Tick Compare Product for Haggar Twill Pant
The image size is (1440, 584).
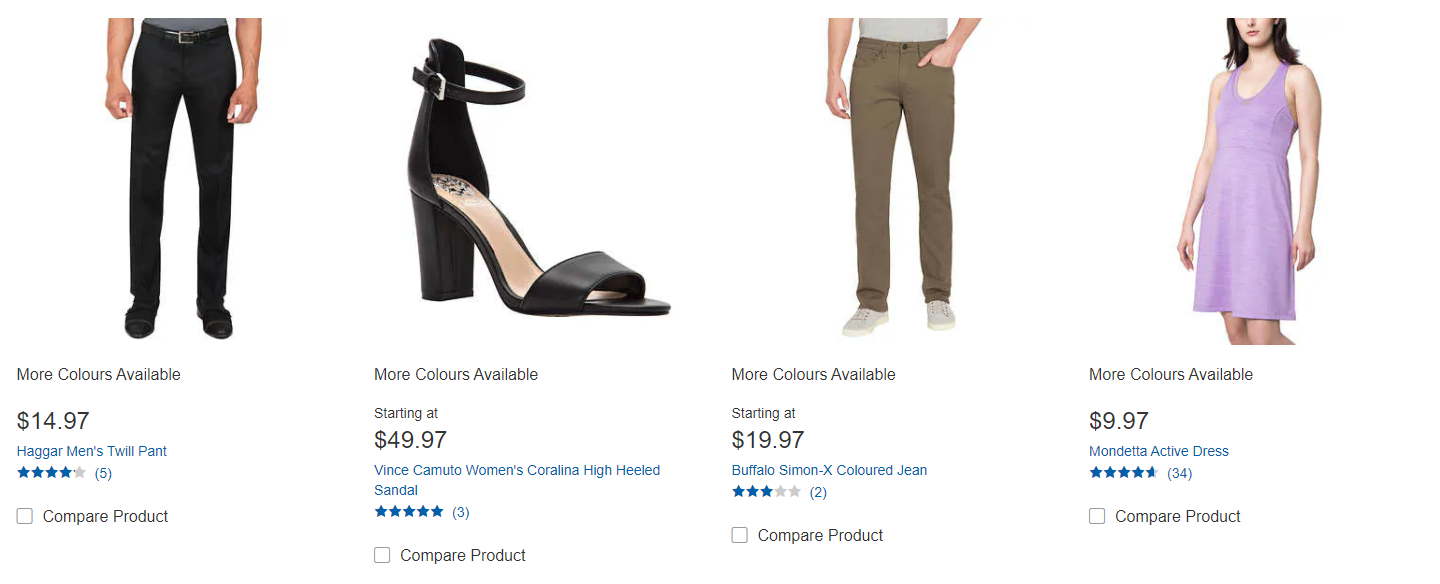point(25,516)
